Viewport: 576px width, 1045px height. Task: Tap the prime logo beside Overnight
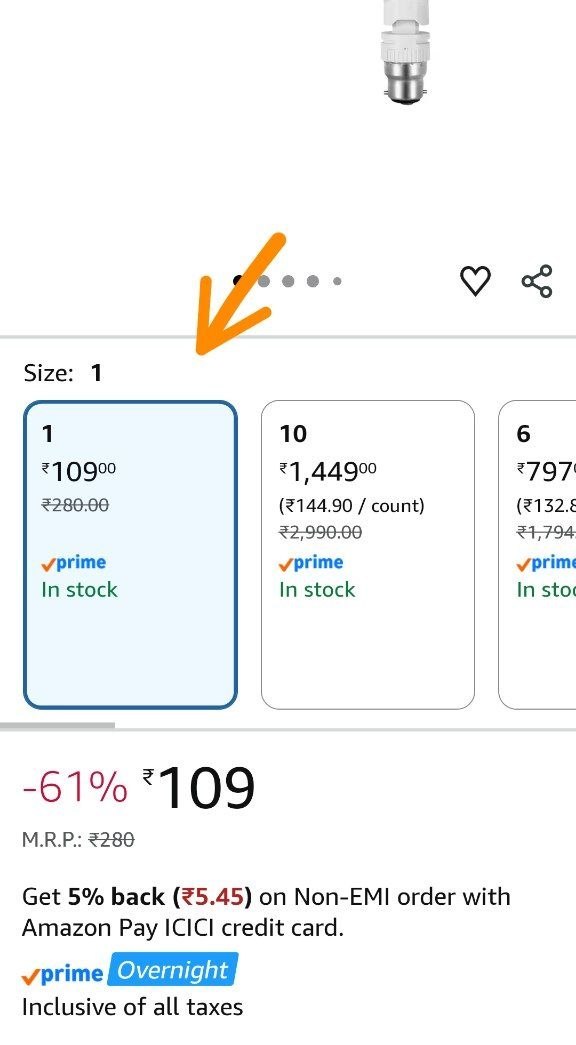tap(62, 974)
